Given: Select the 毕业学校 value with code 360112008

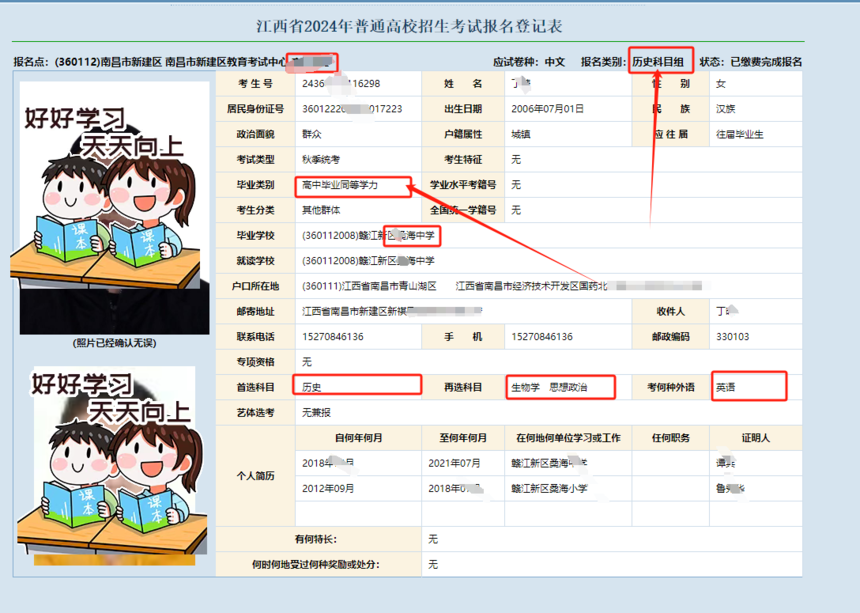Looking at the screenshot, I should pos(368,235).
